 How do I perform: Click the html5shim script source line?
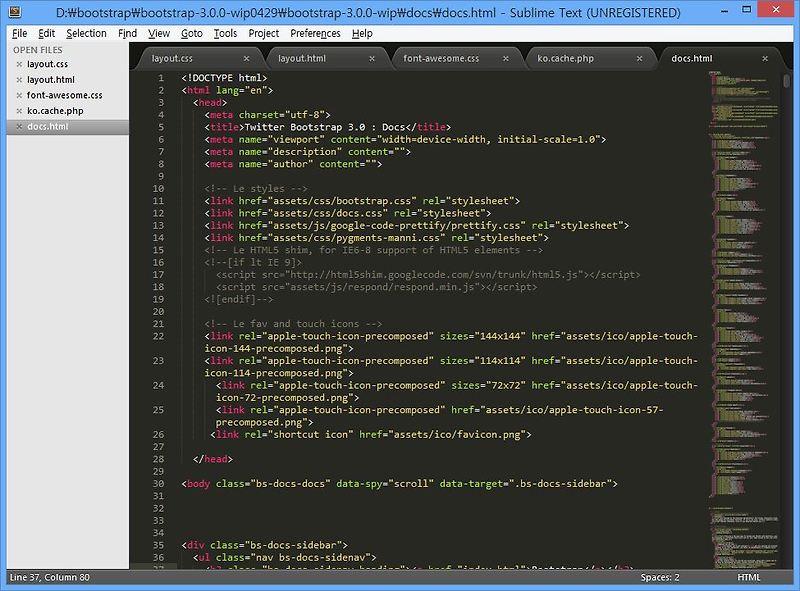pos(428,275)
